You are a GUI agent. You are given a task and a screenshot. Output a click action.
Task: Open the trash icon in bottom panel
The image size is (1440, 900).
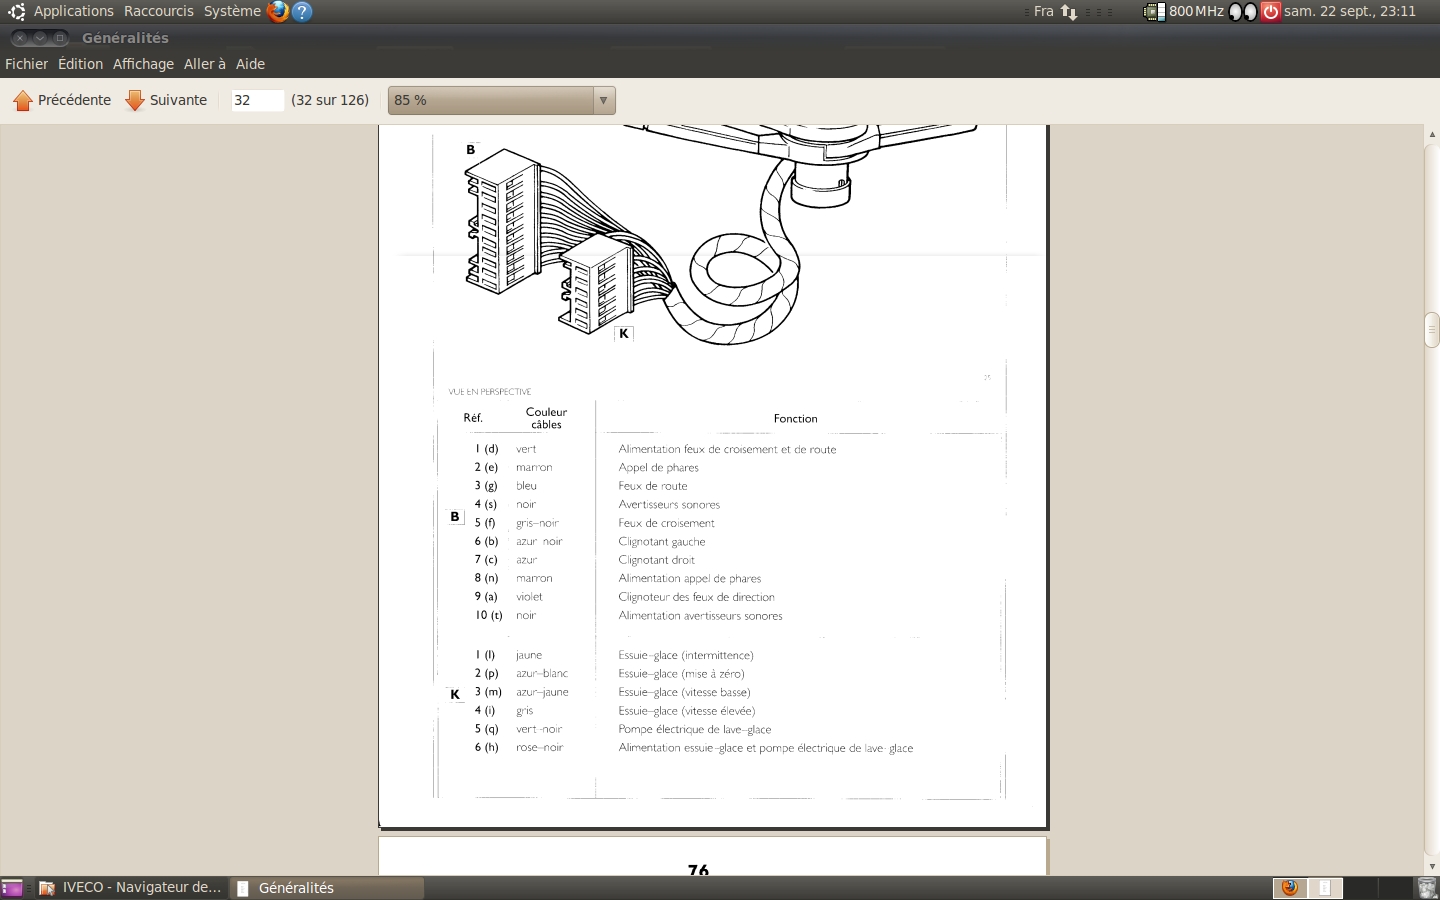click(1427, 888)
